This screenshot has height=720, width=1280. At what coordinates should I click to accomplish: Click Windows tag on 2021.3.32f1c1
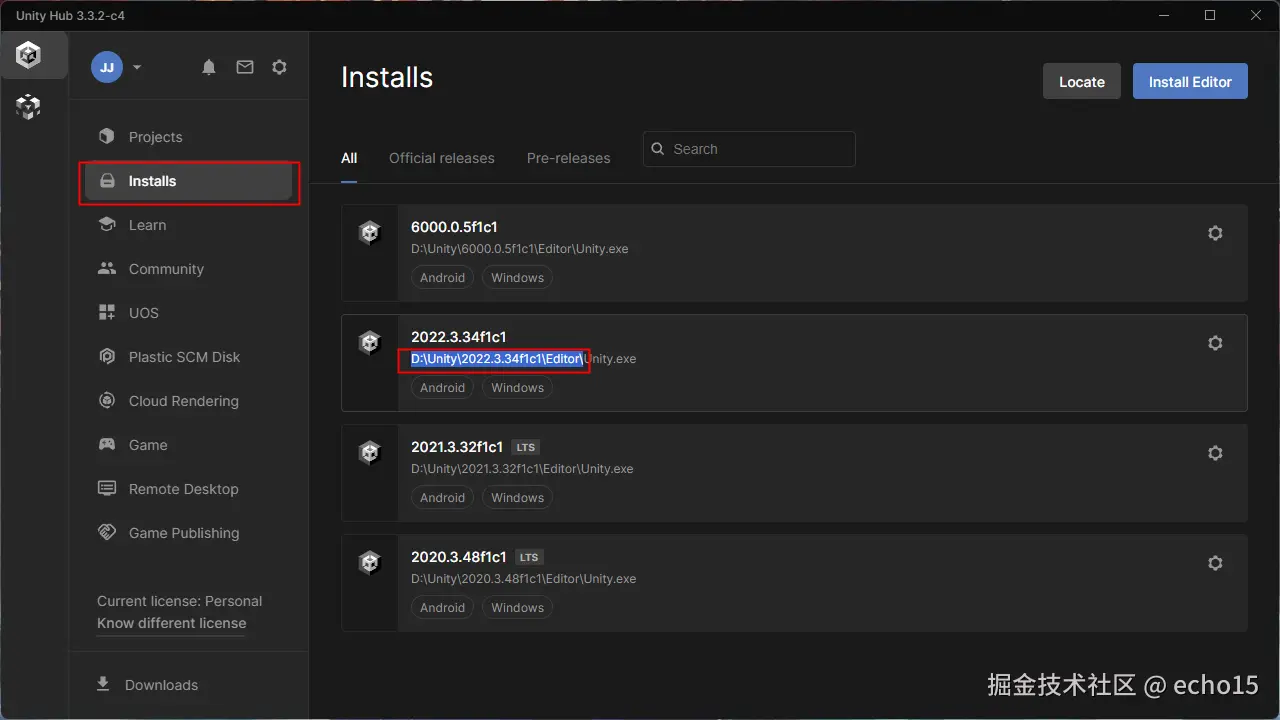tap(517, 498)
